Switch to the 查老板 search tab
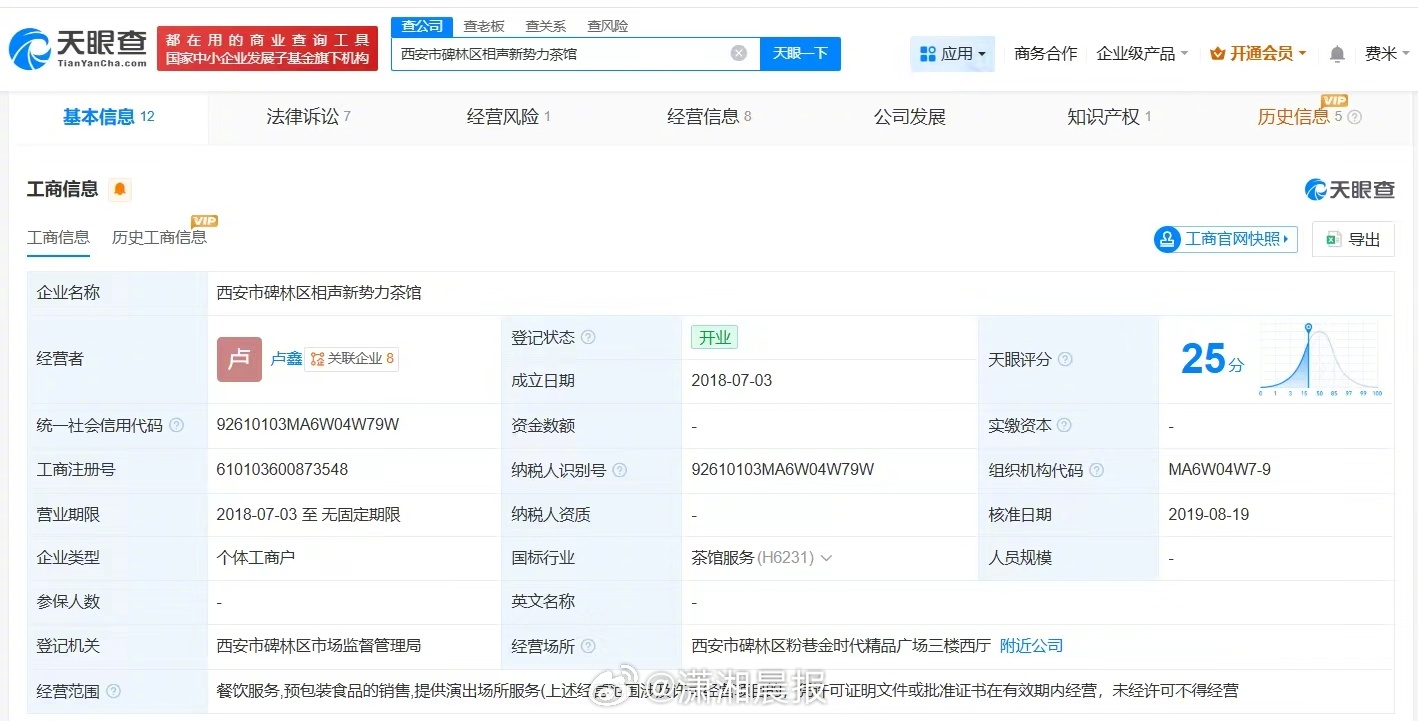 (x=484, y=26)
